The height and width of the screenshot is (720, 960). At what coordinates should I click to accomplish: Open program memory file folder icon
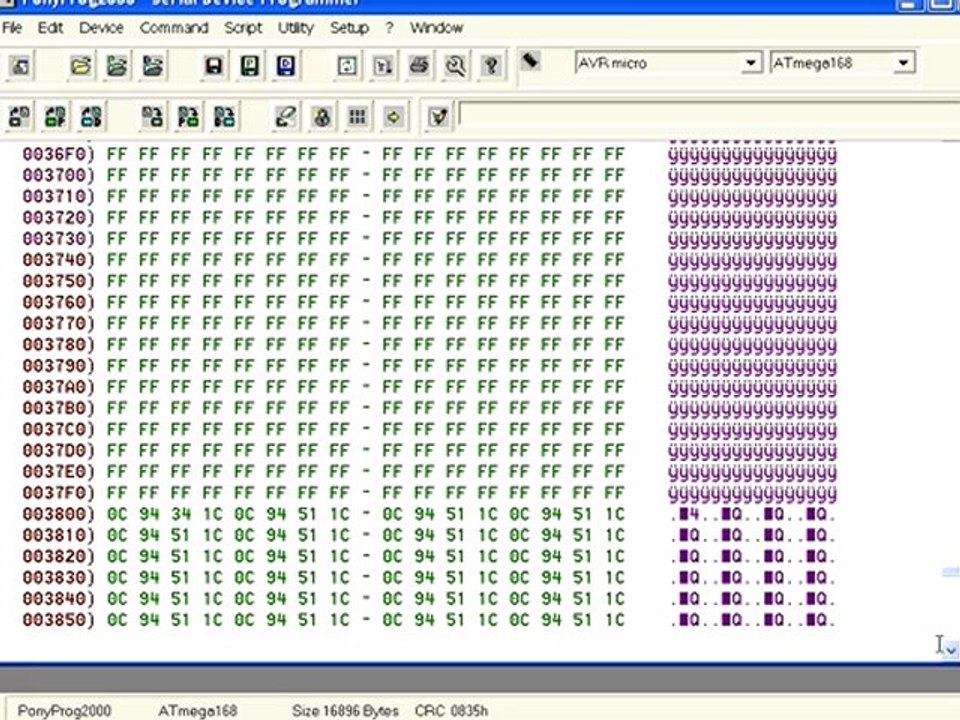[x=116, y=66]
